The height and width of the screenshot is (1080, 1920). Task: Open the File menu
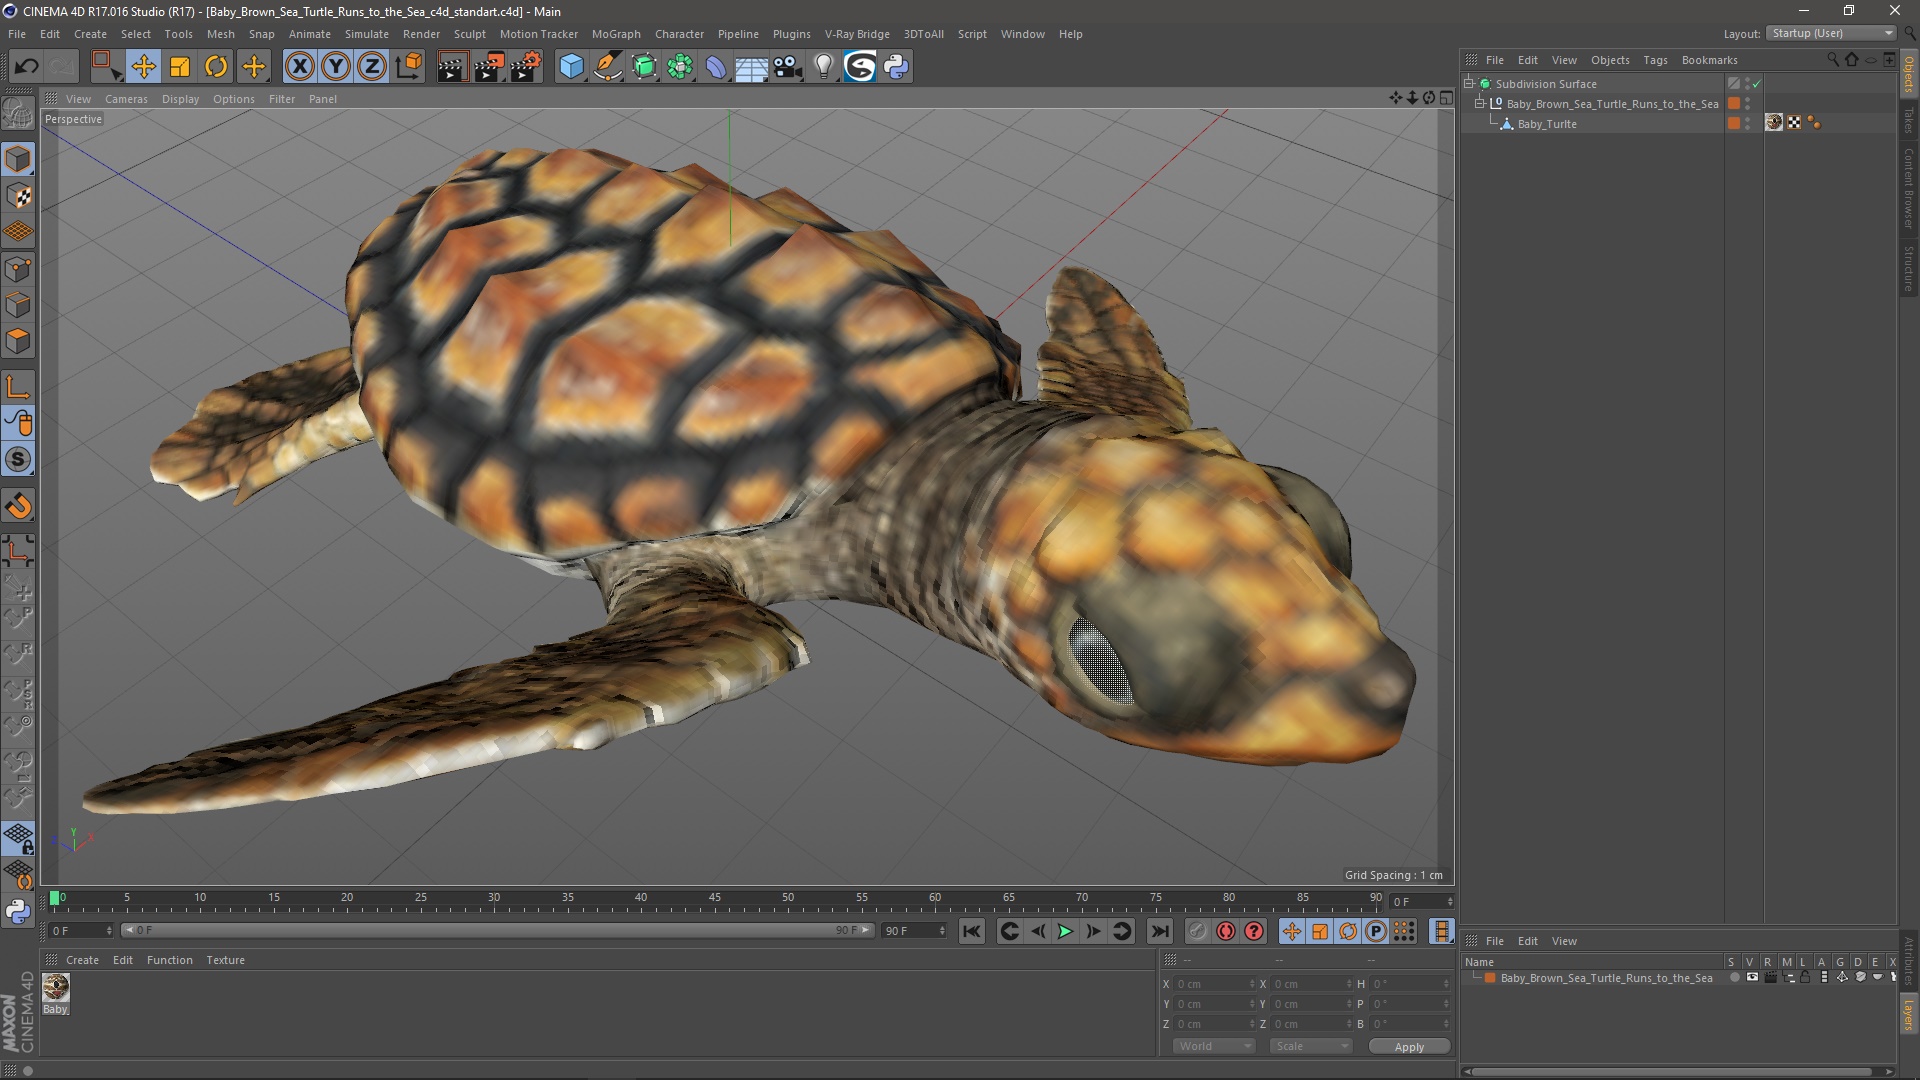click(x=17, y=34)
